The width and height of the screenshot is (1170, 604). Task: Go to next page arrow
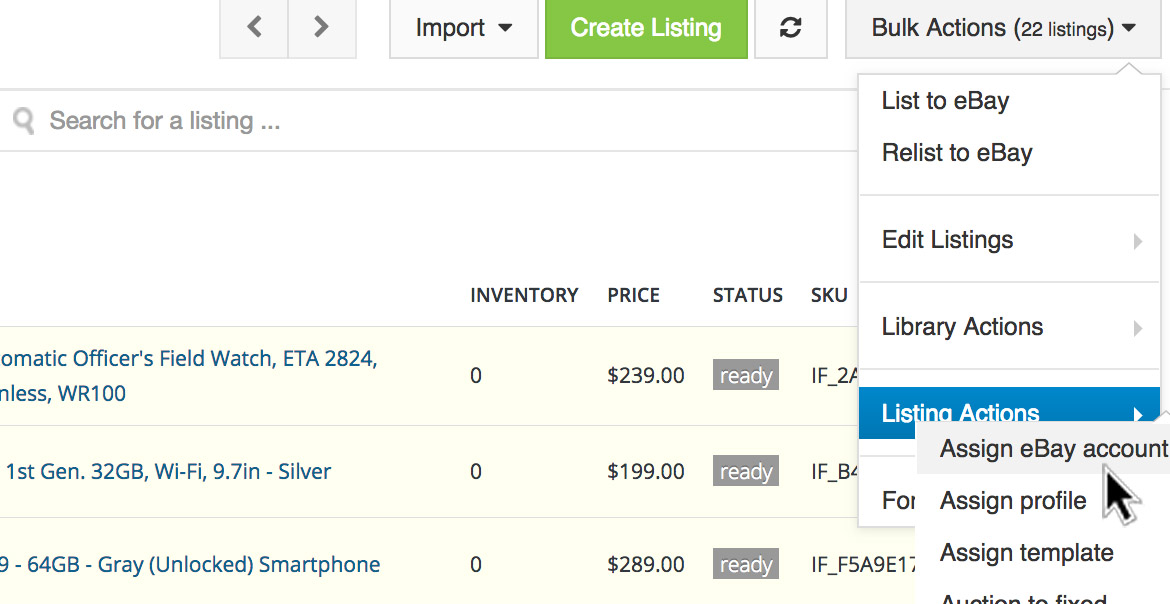321,28
